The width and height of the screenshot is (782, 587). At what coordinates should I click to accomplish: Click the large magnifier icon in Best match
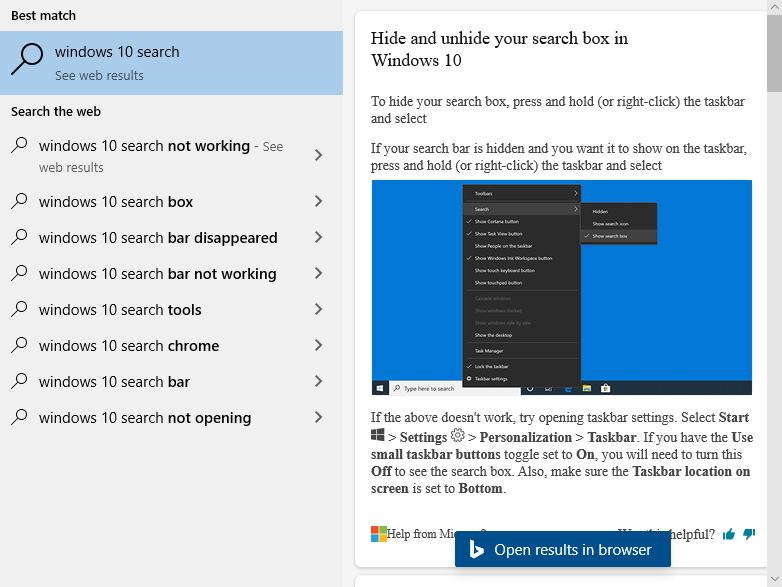click(27, 60)
